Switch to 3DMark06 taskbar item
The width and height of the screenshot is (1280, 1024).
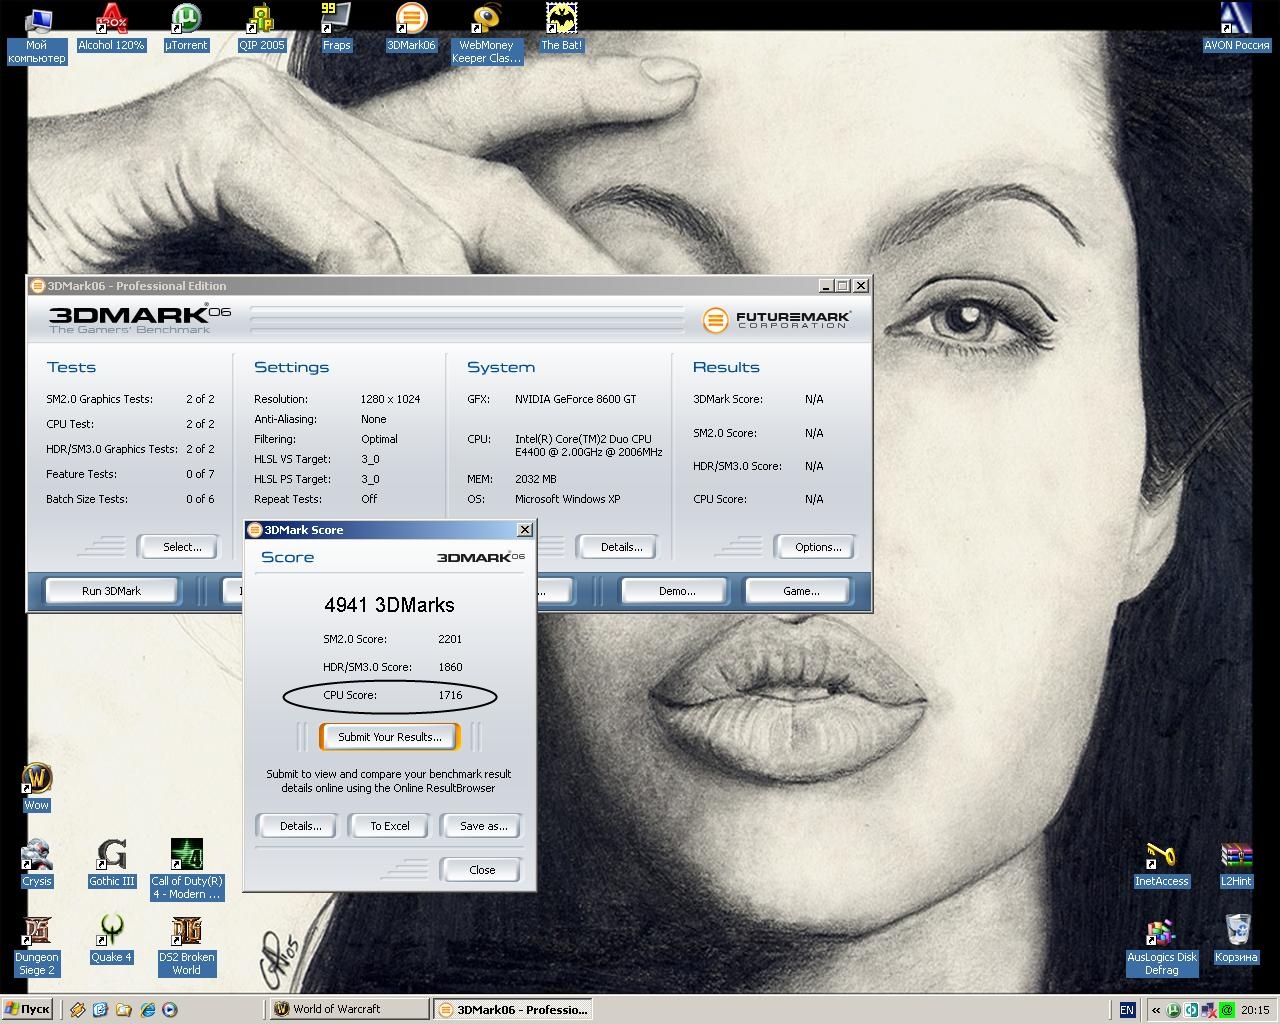tap(513, 1009)
